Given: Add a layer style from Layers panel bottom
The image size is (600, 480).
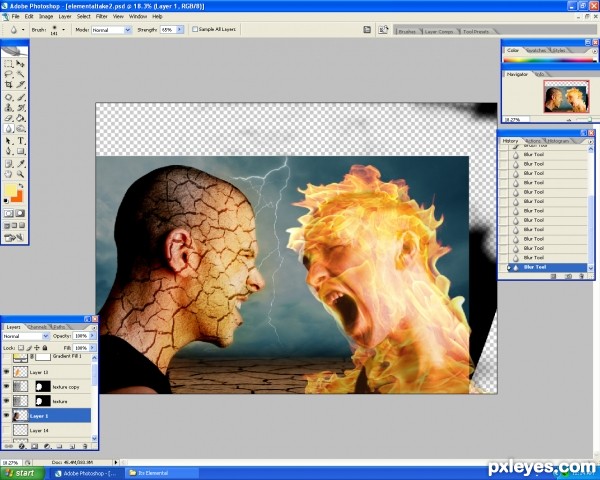Looking at the screenshot, I should point(22,446).
